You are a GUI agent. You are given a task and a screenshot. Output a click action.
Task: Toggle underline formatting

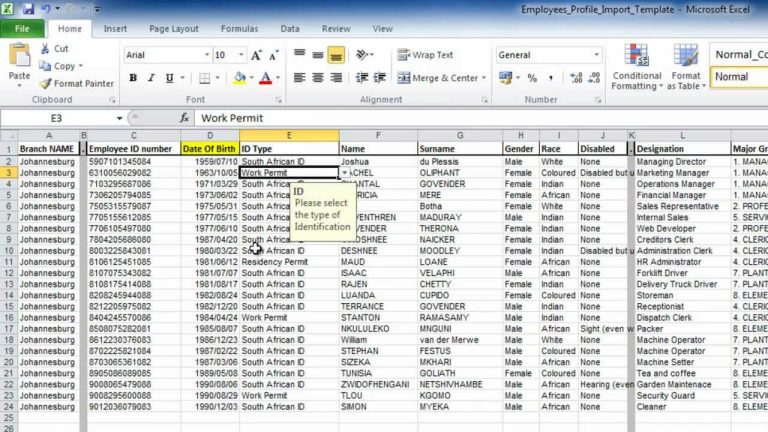click(169, 78)
